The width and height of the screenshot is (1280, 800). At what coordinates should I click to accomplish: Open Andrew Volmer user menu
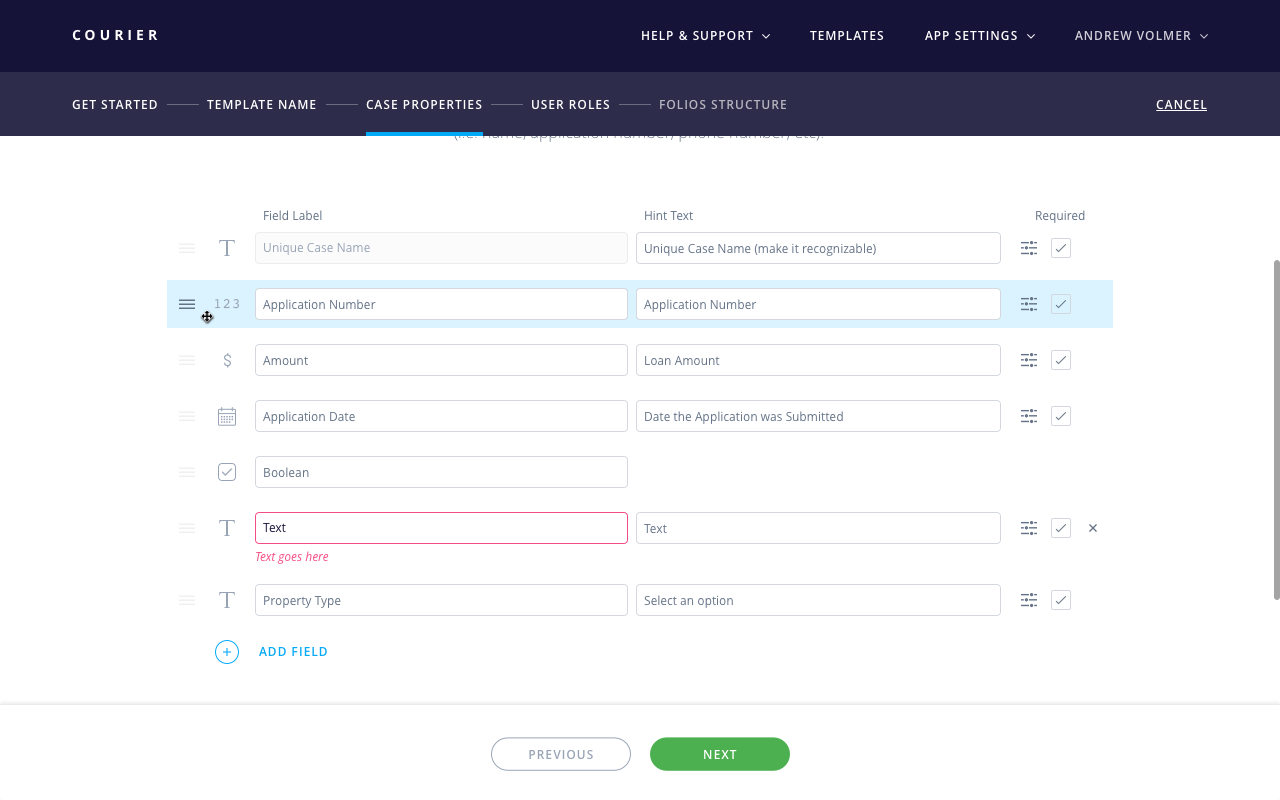[x=1141, y=36]
